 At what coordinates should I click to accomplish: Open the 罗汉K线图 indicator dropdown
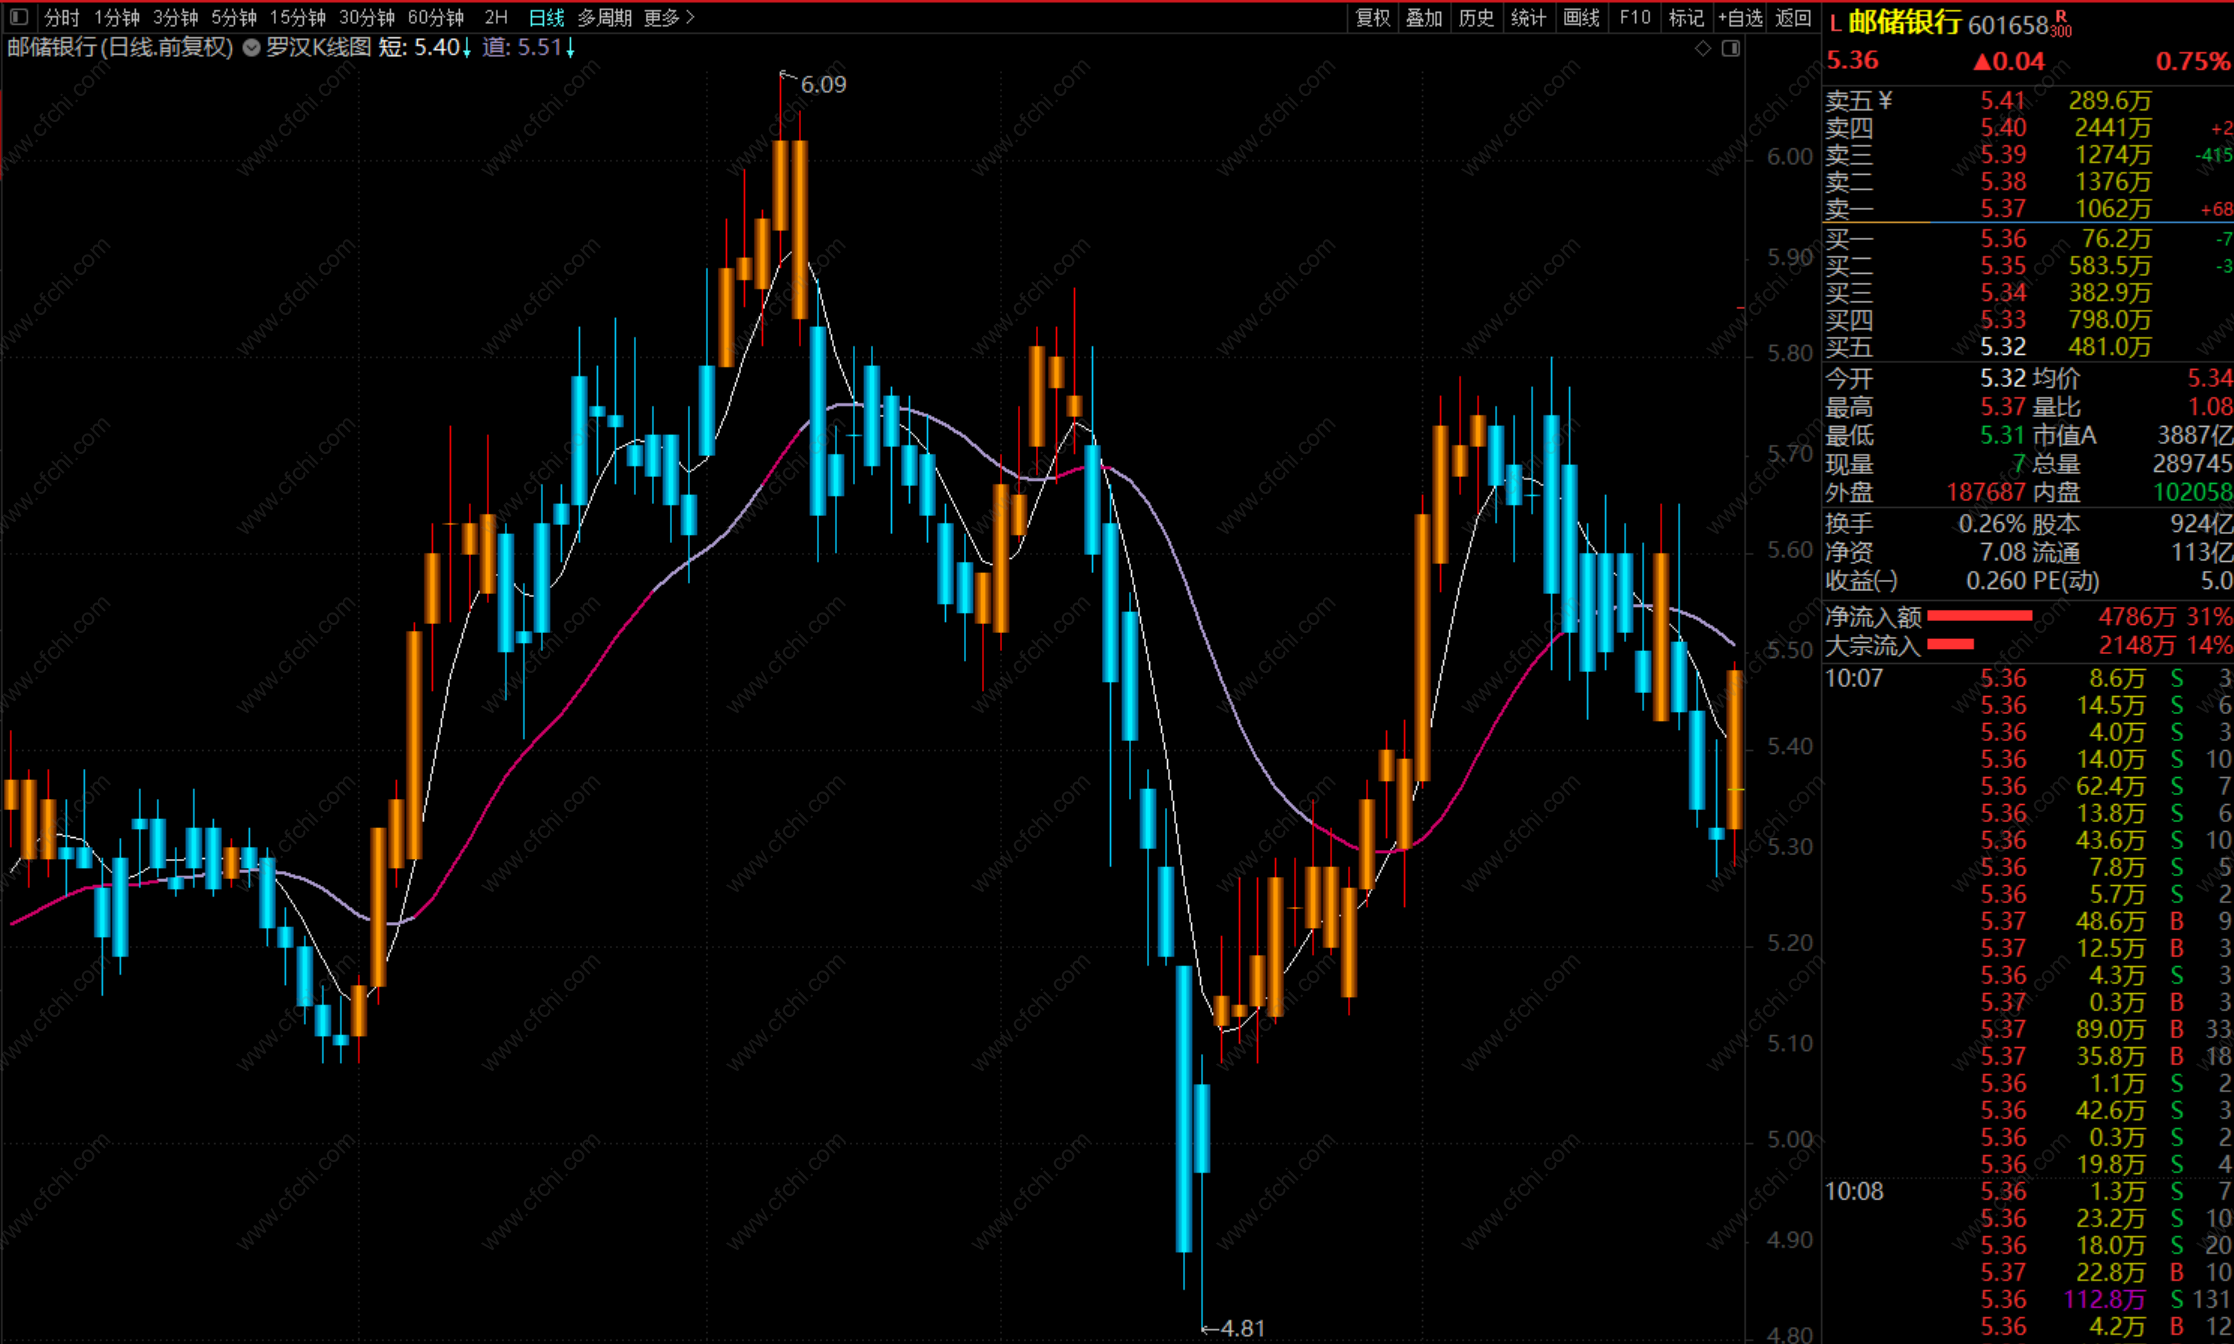click(252, 47)
